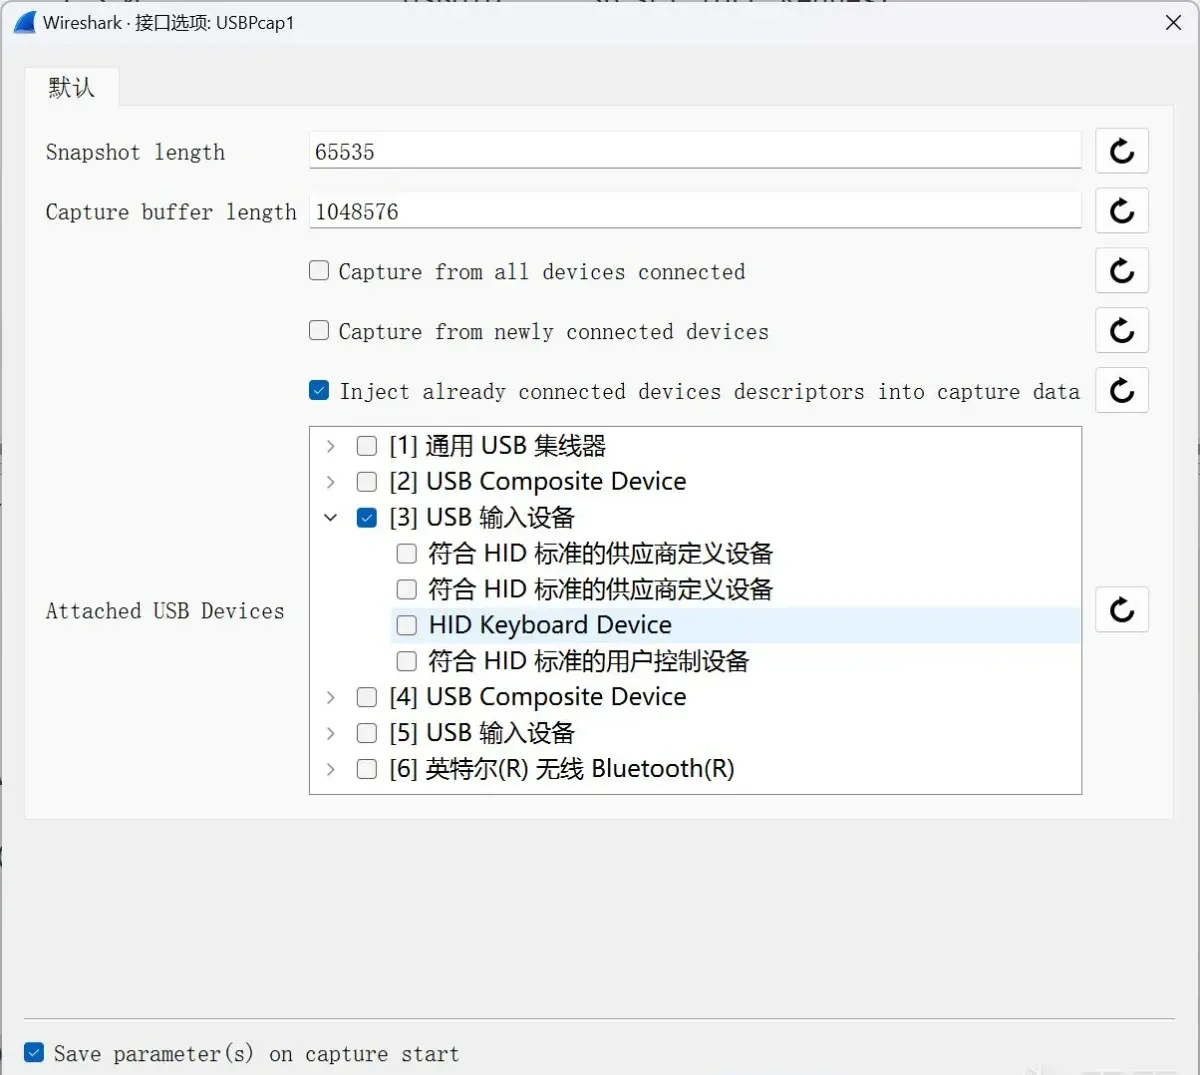Click the Snapshot length input field
Viewport: 1200px width, 1075px height.
tap(695, 151)
